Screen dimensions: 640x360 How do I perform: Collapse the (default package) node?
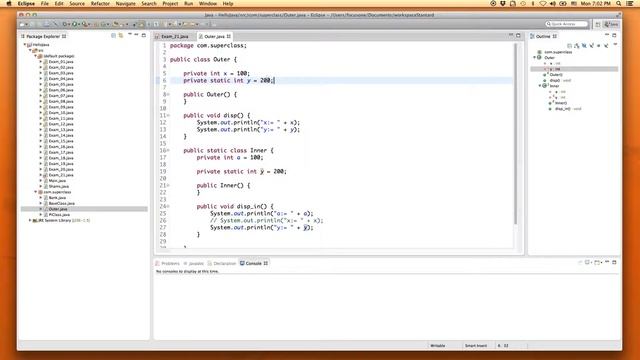pos(36,56)
